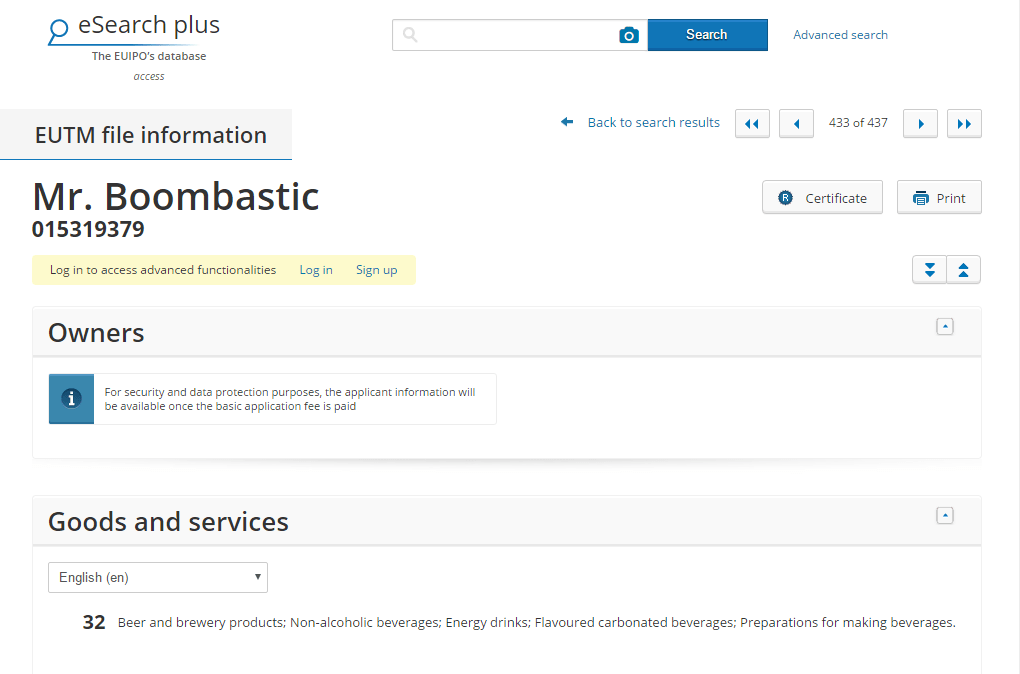Click the Owners section heading
Screen dimensions: 1020x674
[96, 333]
